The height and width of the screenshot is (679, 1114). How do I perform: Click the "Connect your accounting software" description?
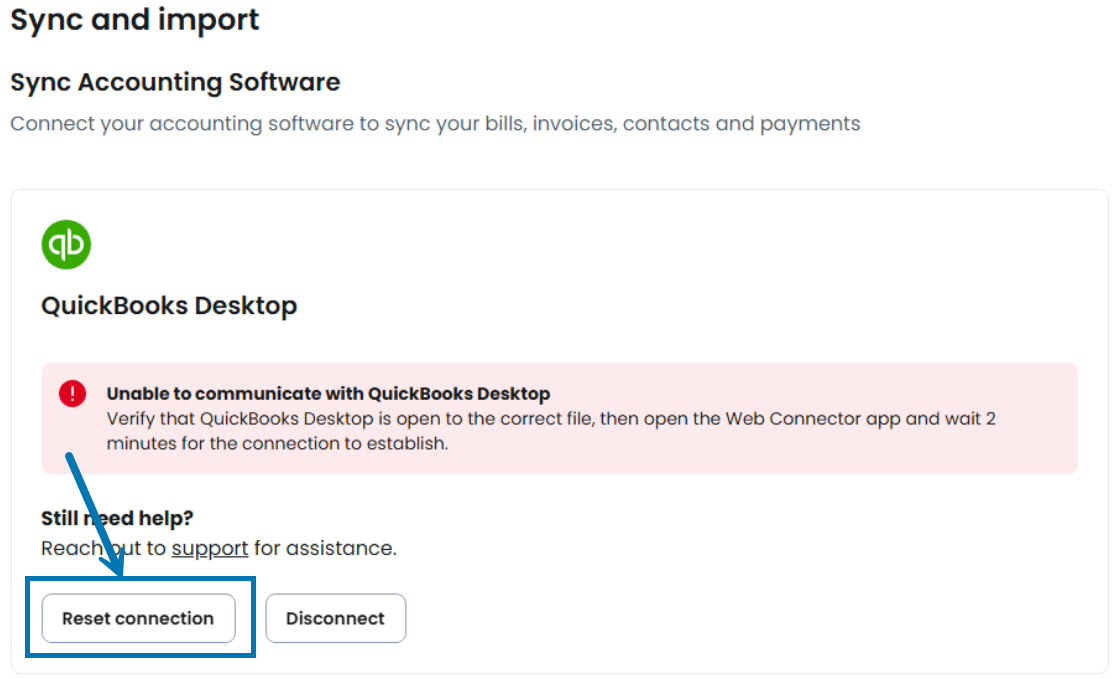tap(435, 124)
